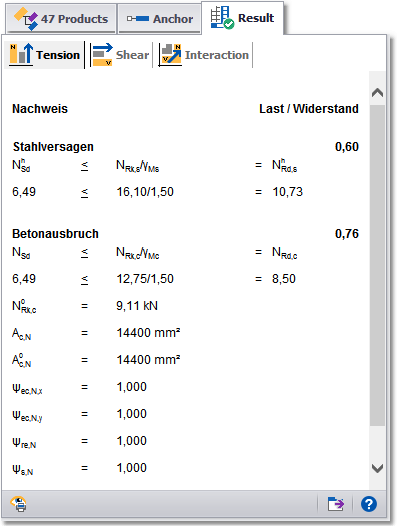Click the Betonausbruch section heading
This screenshot has width=397, height=528.
(55, 234)
